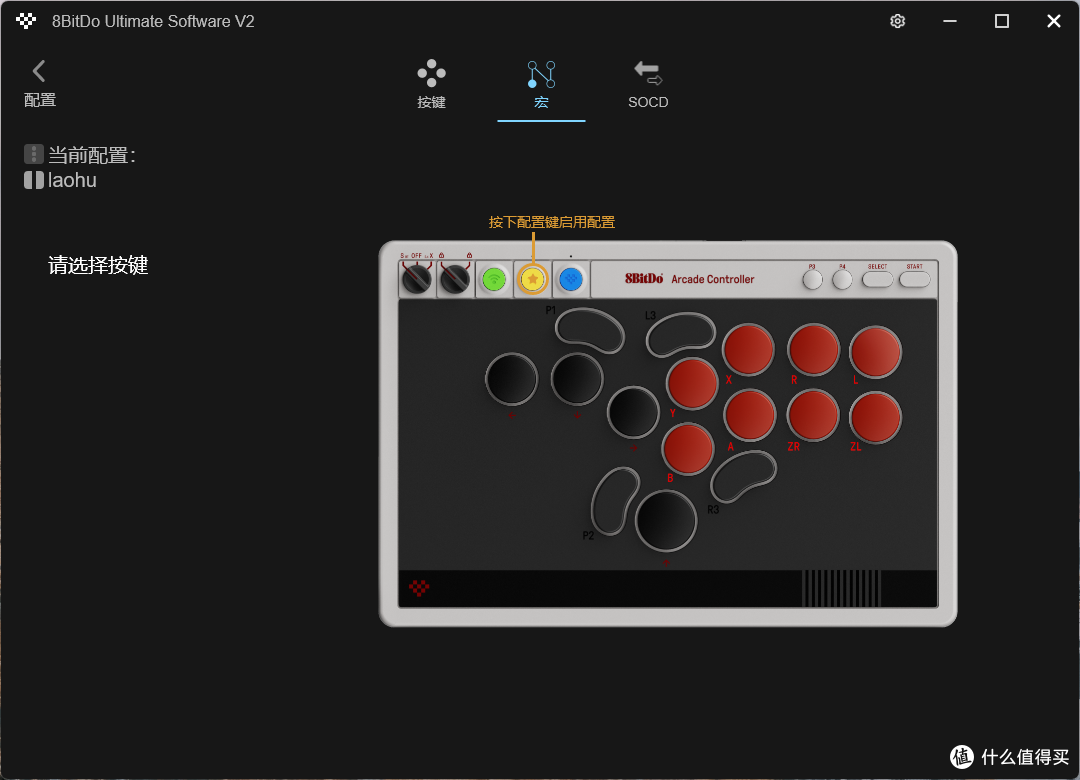Click the S/OFF/X mode knob

click(x=417, y=279)
